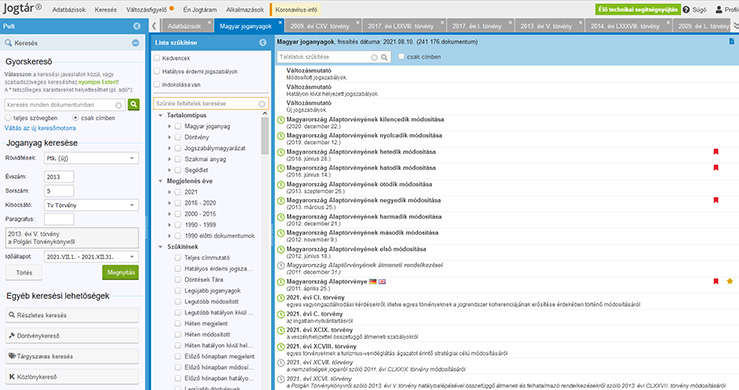Click the Találatok szűkítése search magnifier
This screenshot has height=390, width=739.
point(385,57)
